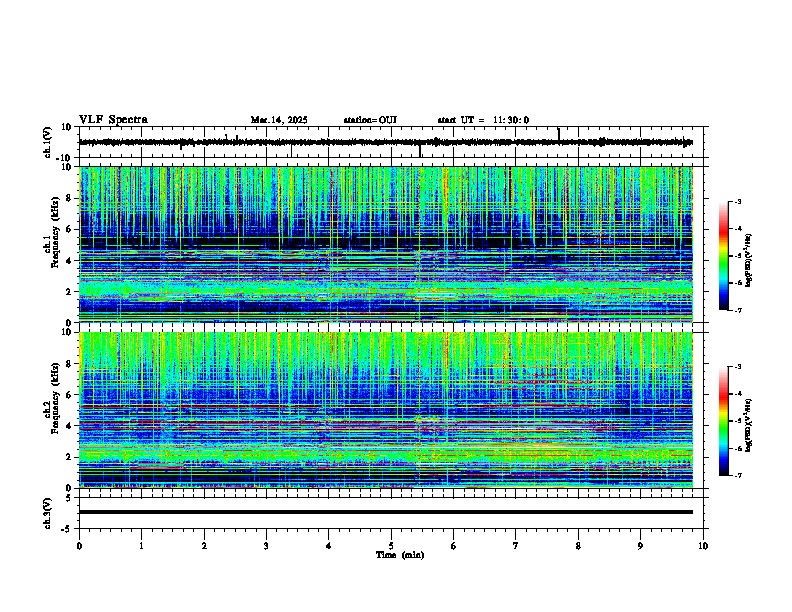Image resolution: width=792 pixels, height=612 pixels.
Task: Click the "-3" label on ch.2 colorbar
Action: 737,367
